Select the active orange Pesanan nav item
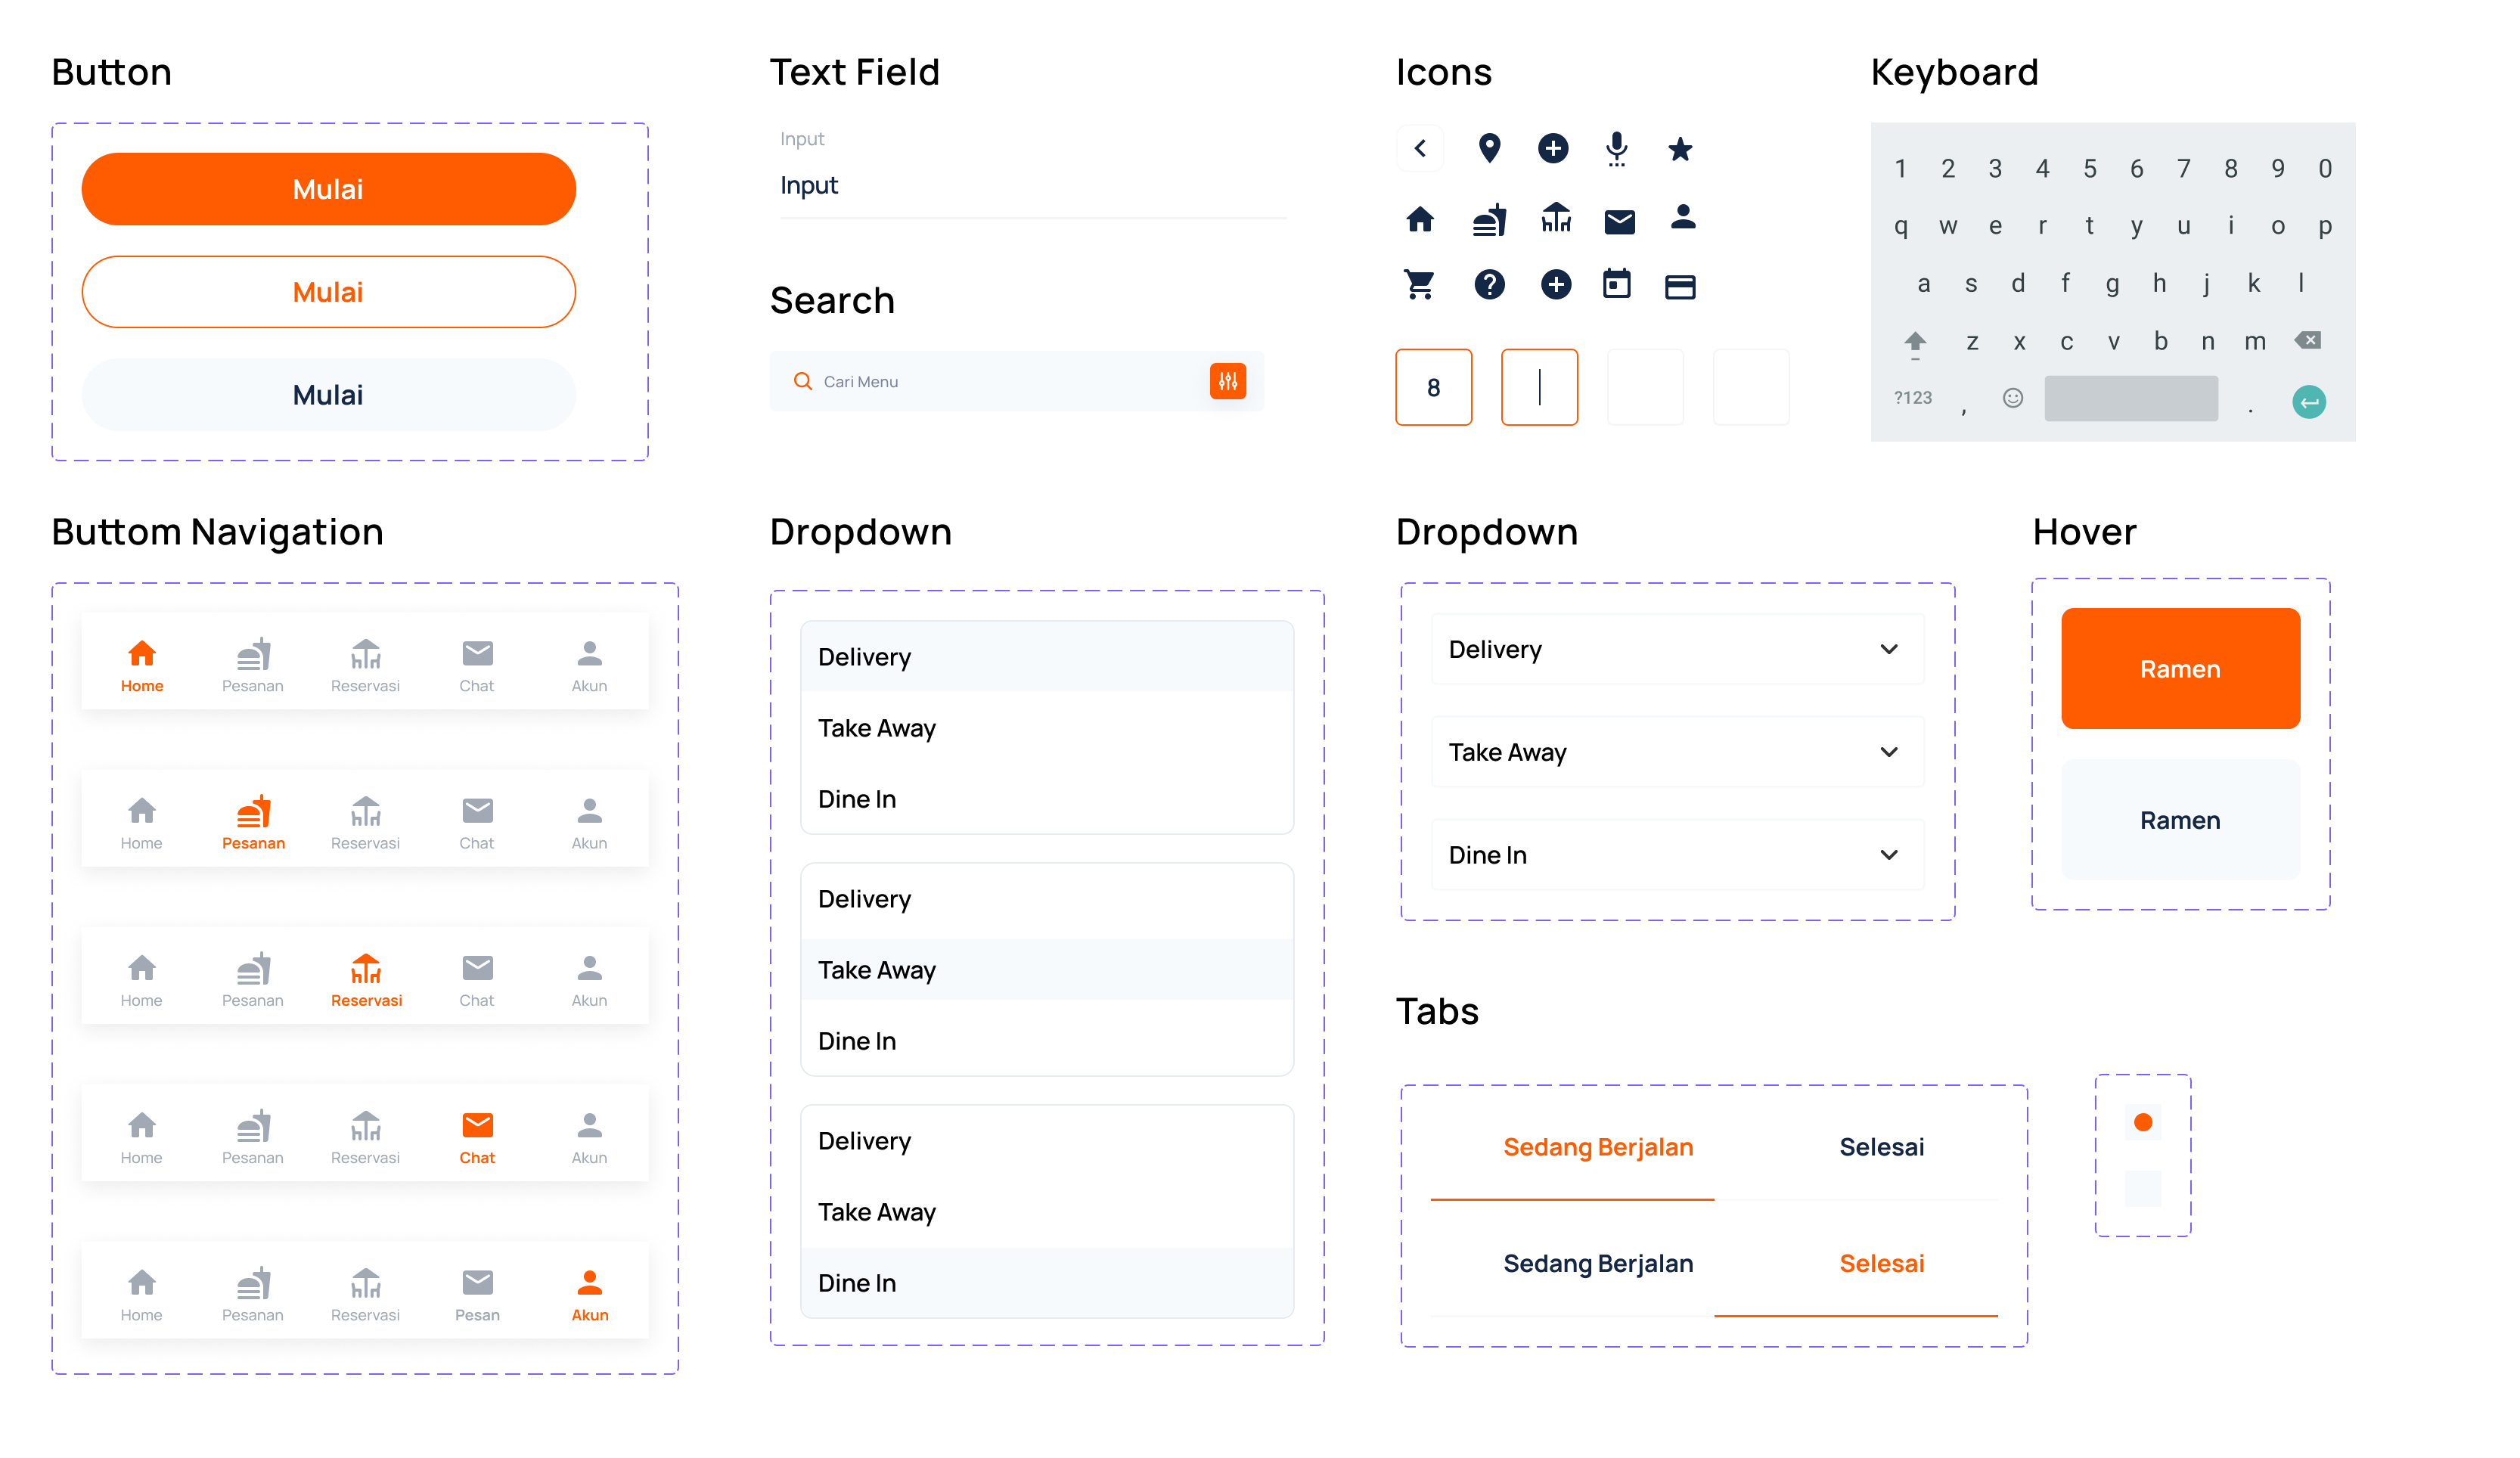The height and width of the screenshot is (1458, 2520). pyautogui.click(x=254, y=823)
